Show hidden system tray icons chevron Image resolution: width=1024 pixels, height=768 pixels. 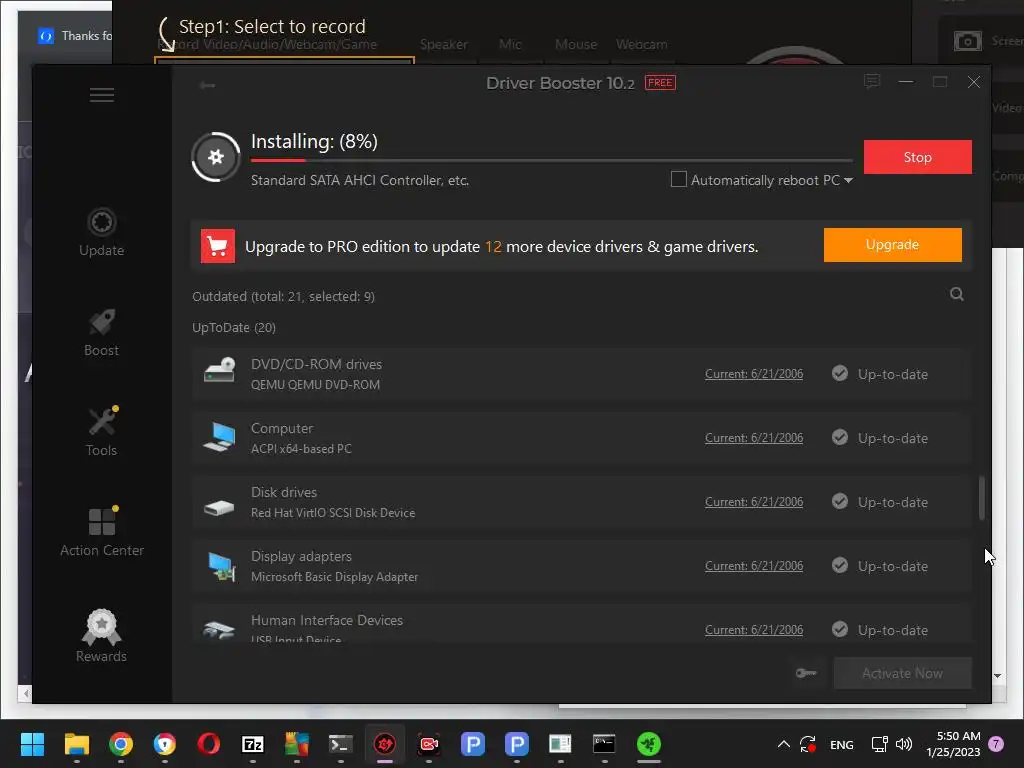point(784,744)
